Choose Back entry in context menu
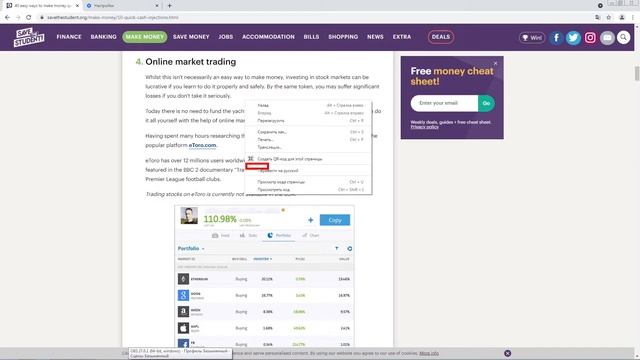 coord(308,105)
